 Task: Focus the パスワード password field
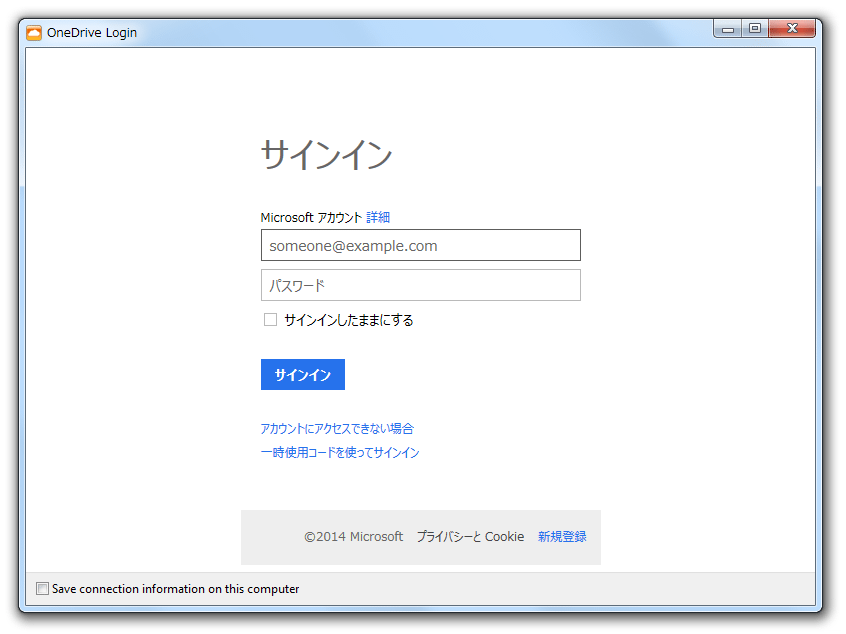[420, 285]
